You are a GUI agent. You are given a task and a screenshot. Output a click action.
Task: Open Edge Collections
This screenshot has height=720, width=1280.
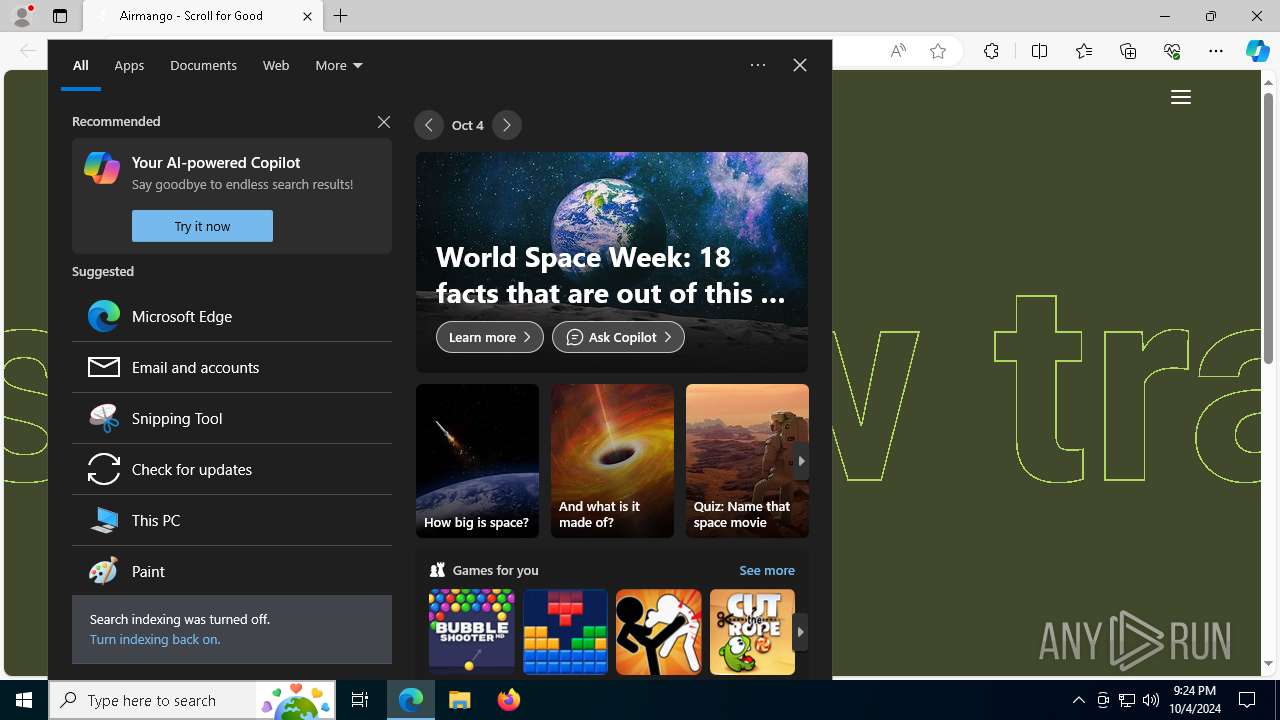tap(1128, 51)
